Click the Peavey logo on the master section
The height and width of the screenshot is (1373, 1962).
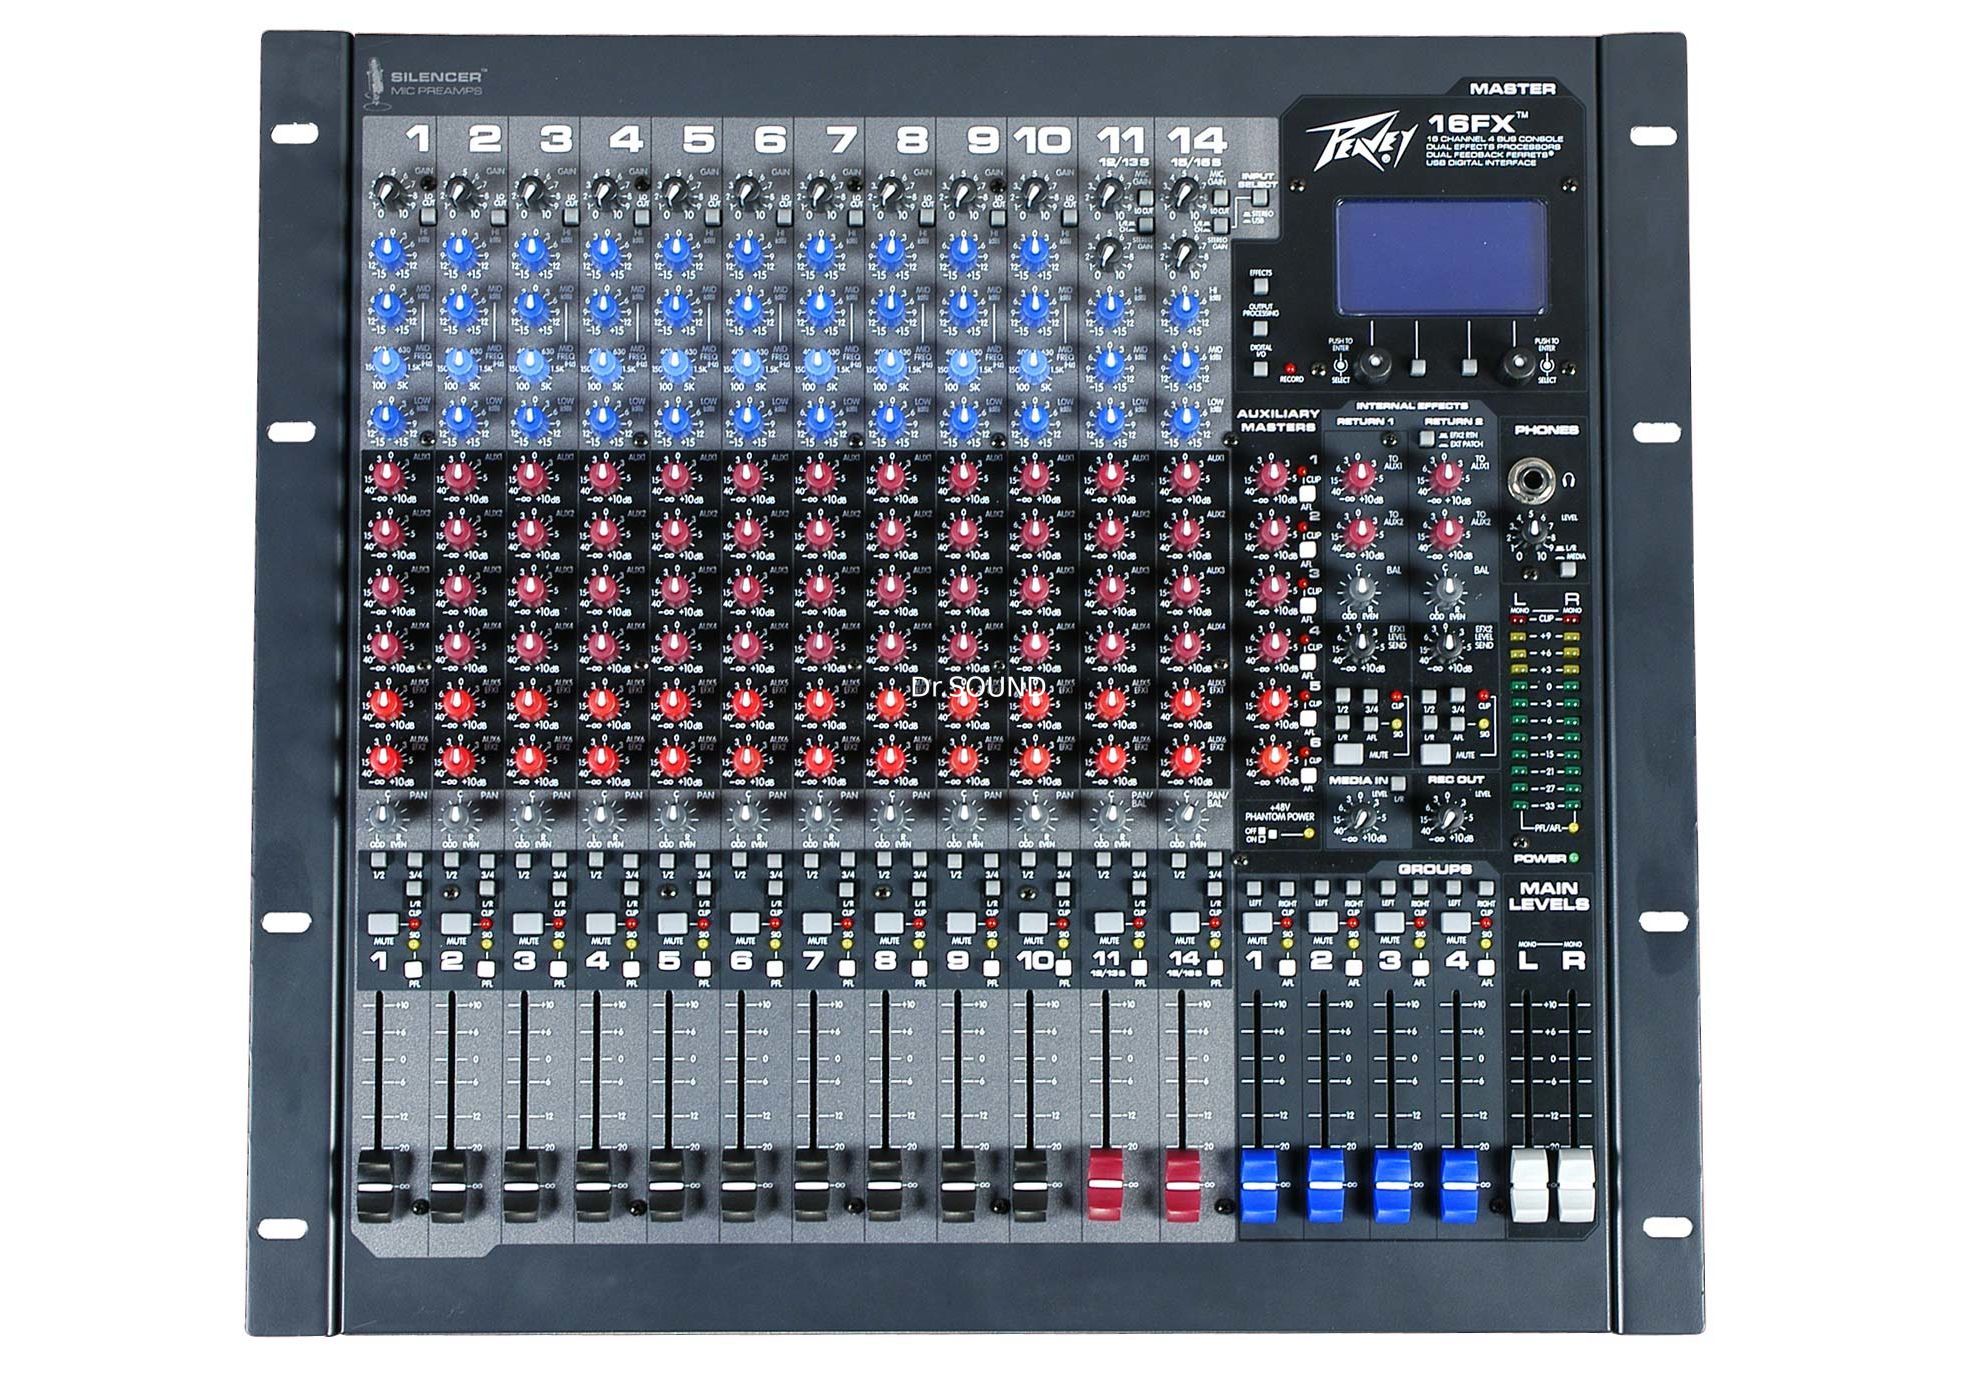coord(1360,143)
